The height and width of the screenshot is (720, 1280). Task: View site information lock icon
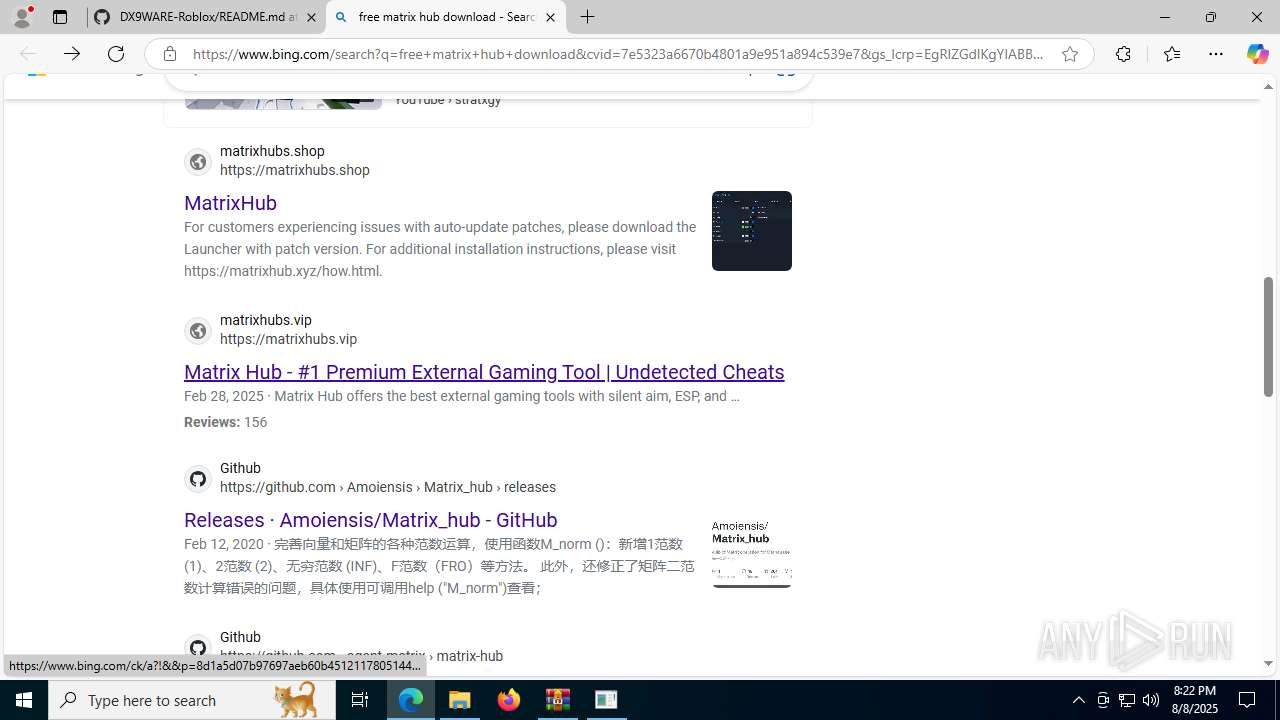coord(170,54)
